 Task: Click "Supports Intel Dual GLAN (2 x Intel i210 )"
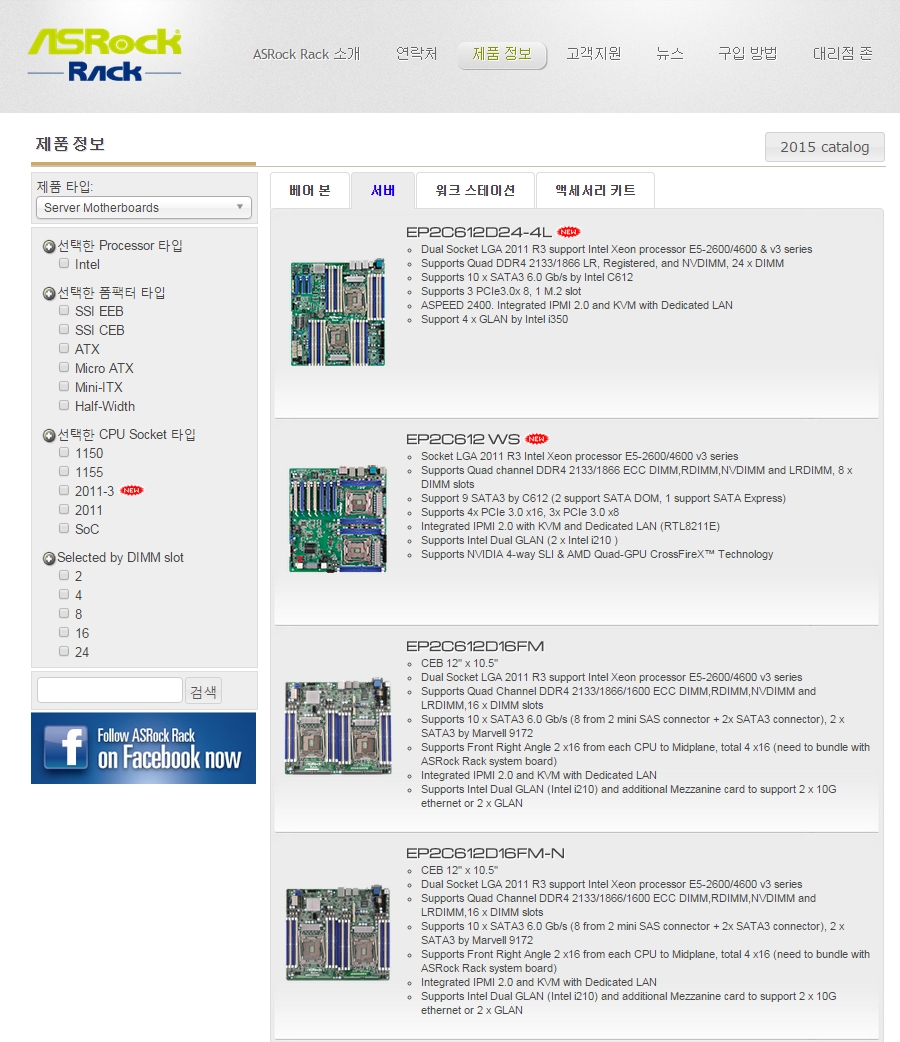coord(520,540)
